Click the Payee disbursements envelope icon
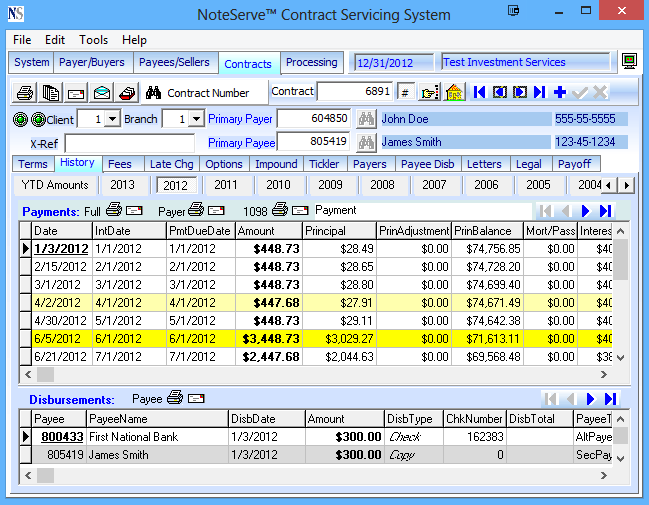 click(x=195, y=398)
